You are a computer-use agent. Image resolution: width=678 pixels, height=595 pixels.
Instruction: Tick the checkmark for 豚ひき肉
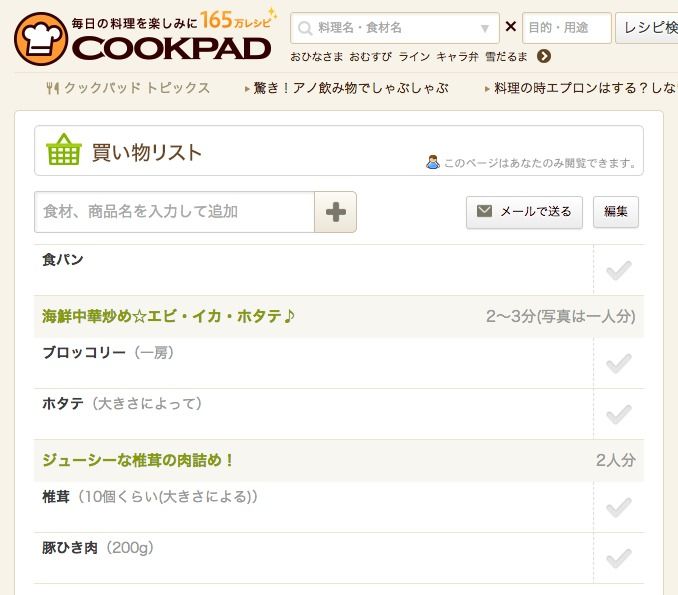619,558
